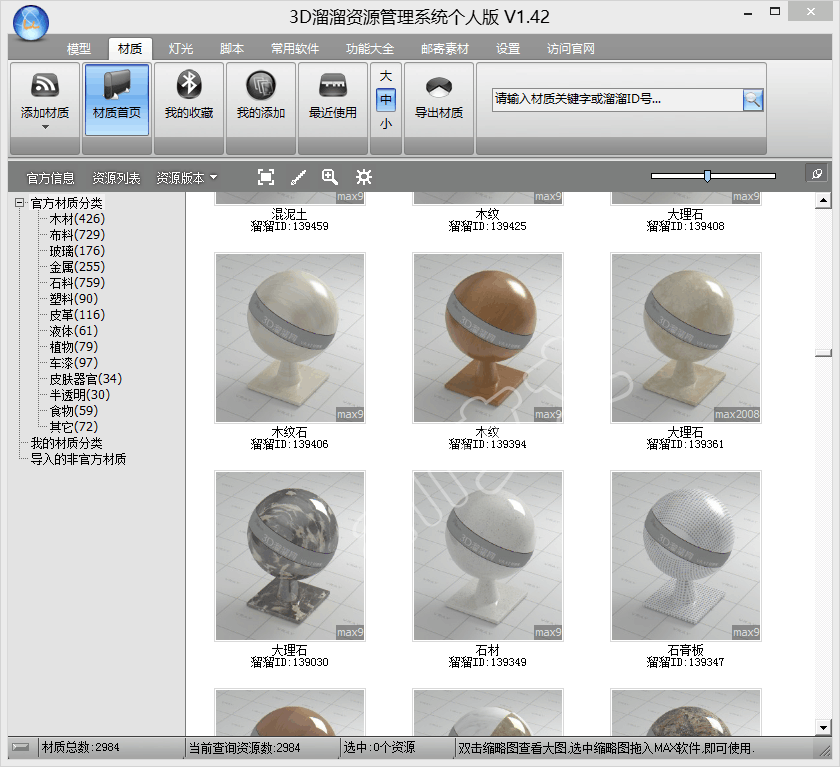Select 塑料(90) category
Viewport: 840px width, 767px height.
point(74,299)
